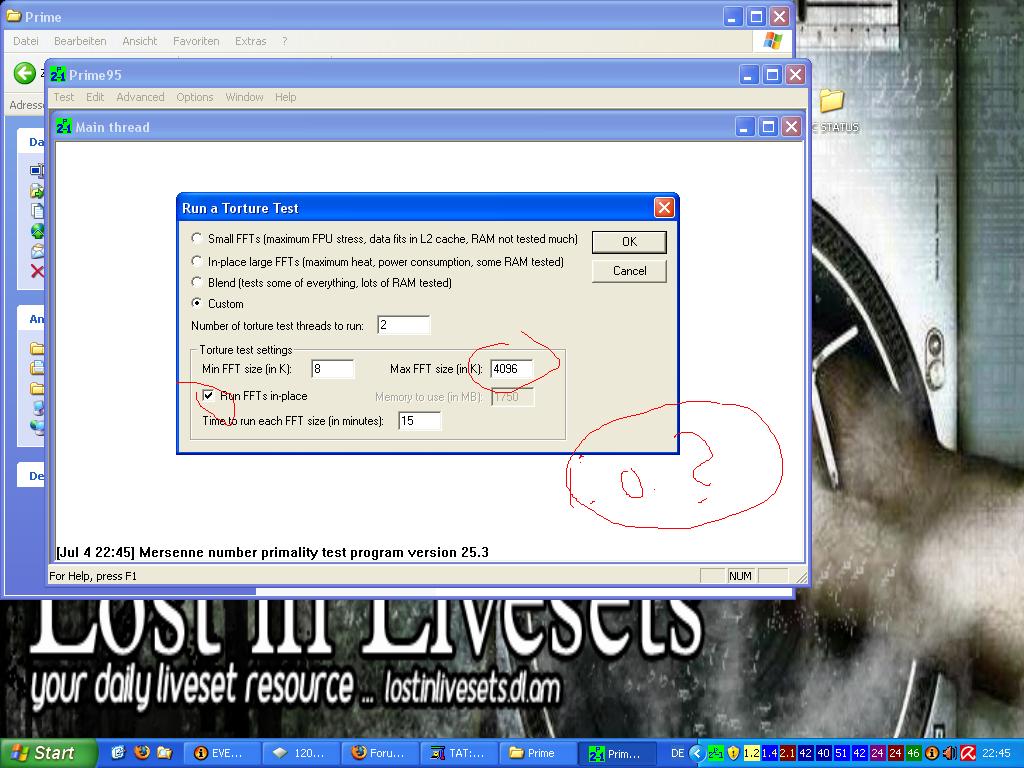Launch Firefox from quick launch
Viewport: 1024px width, 768px height.
[x=141, y=753]
